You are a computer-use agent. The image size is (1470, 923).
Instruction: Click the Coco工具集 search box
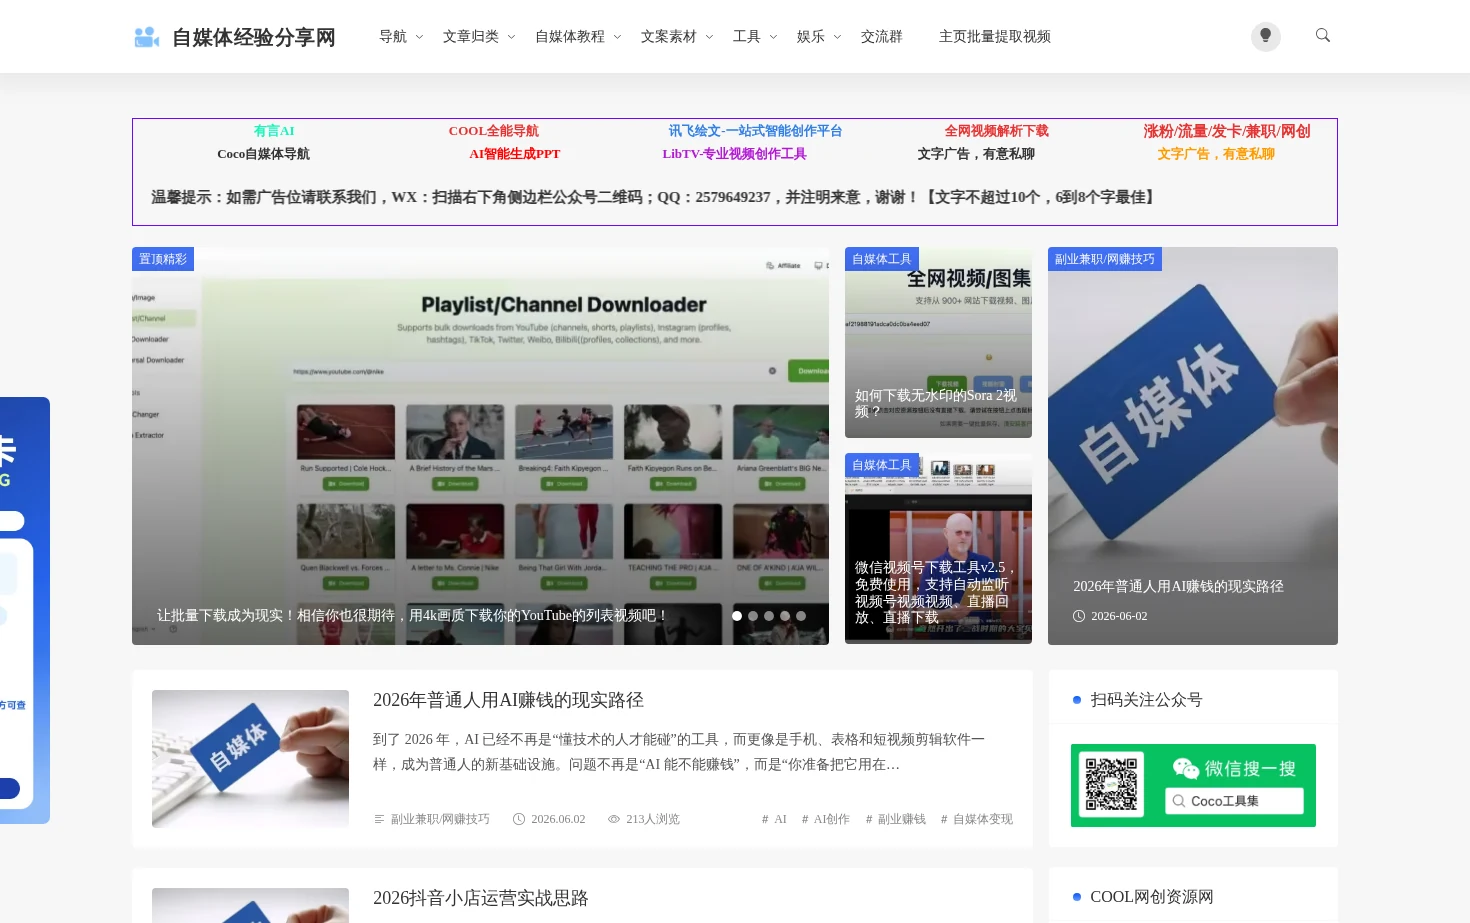[1234, 801]
